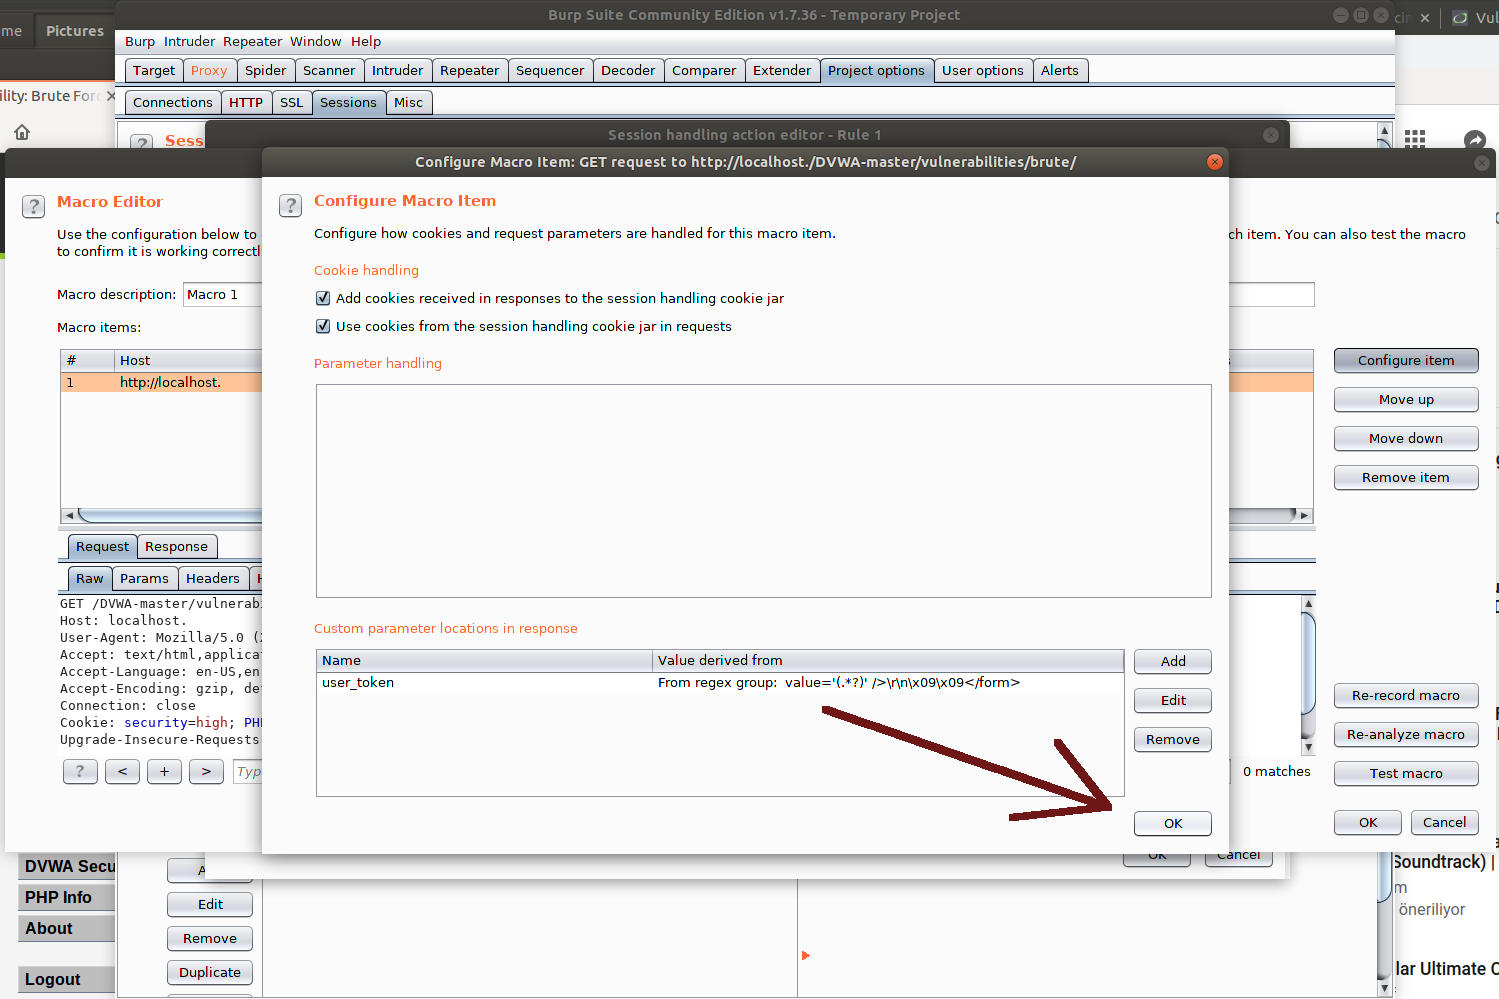
Task: Open the Macro Editor help icon
Action: tap(33, 206)
